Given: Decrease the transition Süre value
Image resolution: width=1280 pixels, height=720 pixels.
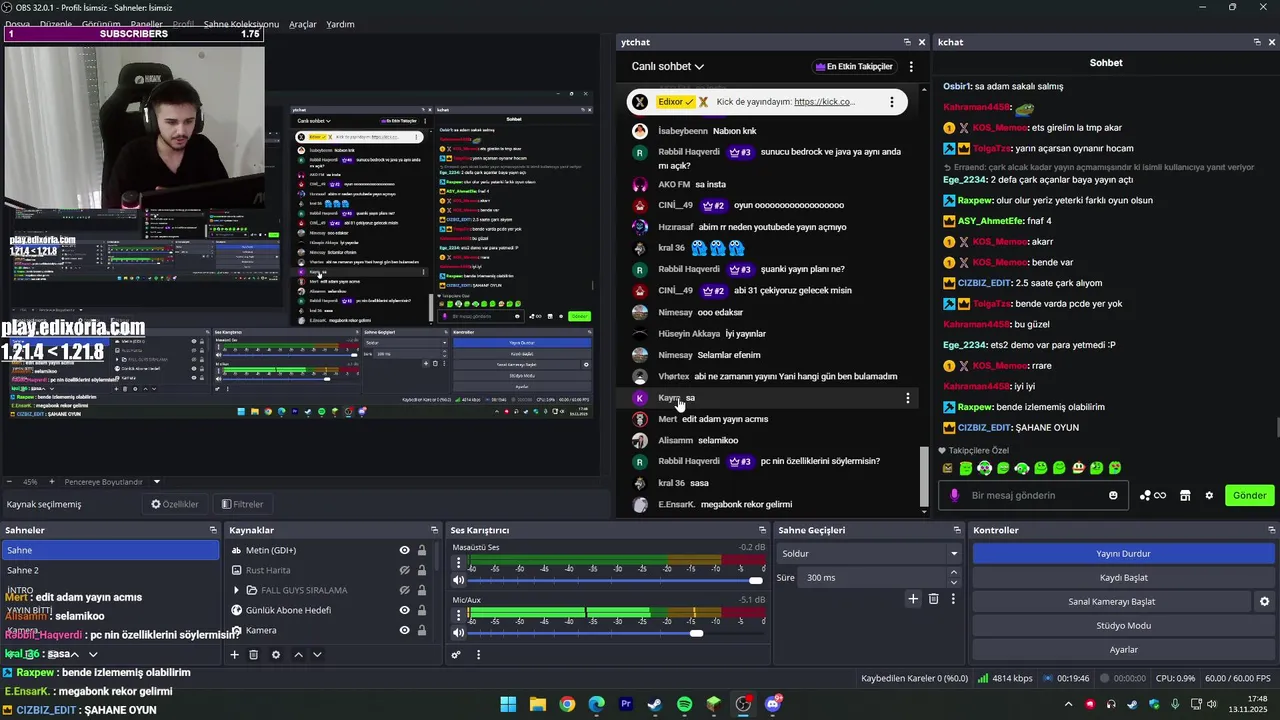Looking at the screenshot, I should tap(953, 583).
